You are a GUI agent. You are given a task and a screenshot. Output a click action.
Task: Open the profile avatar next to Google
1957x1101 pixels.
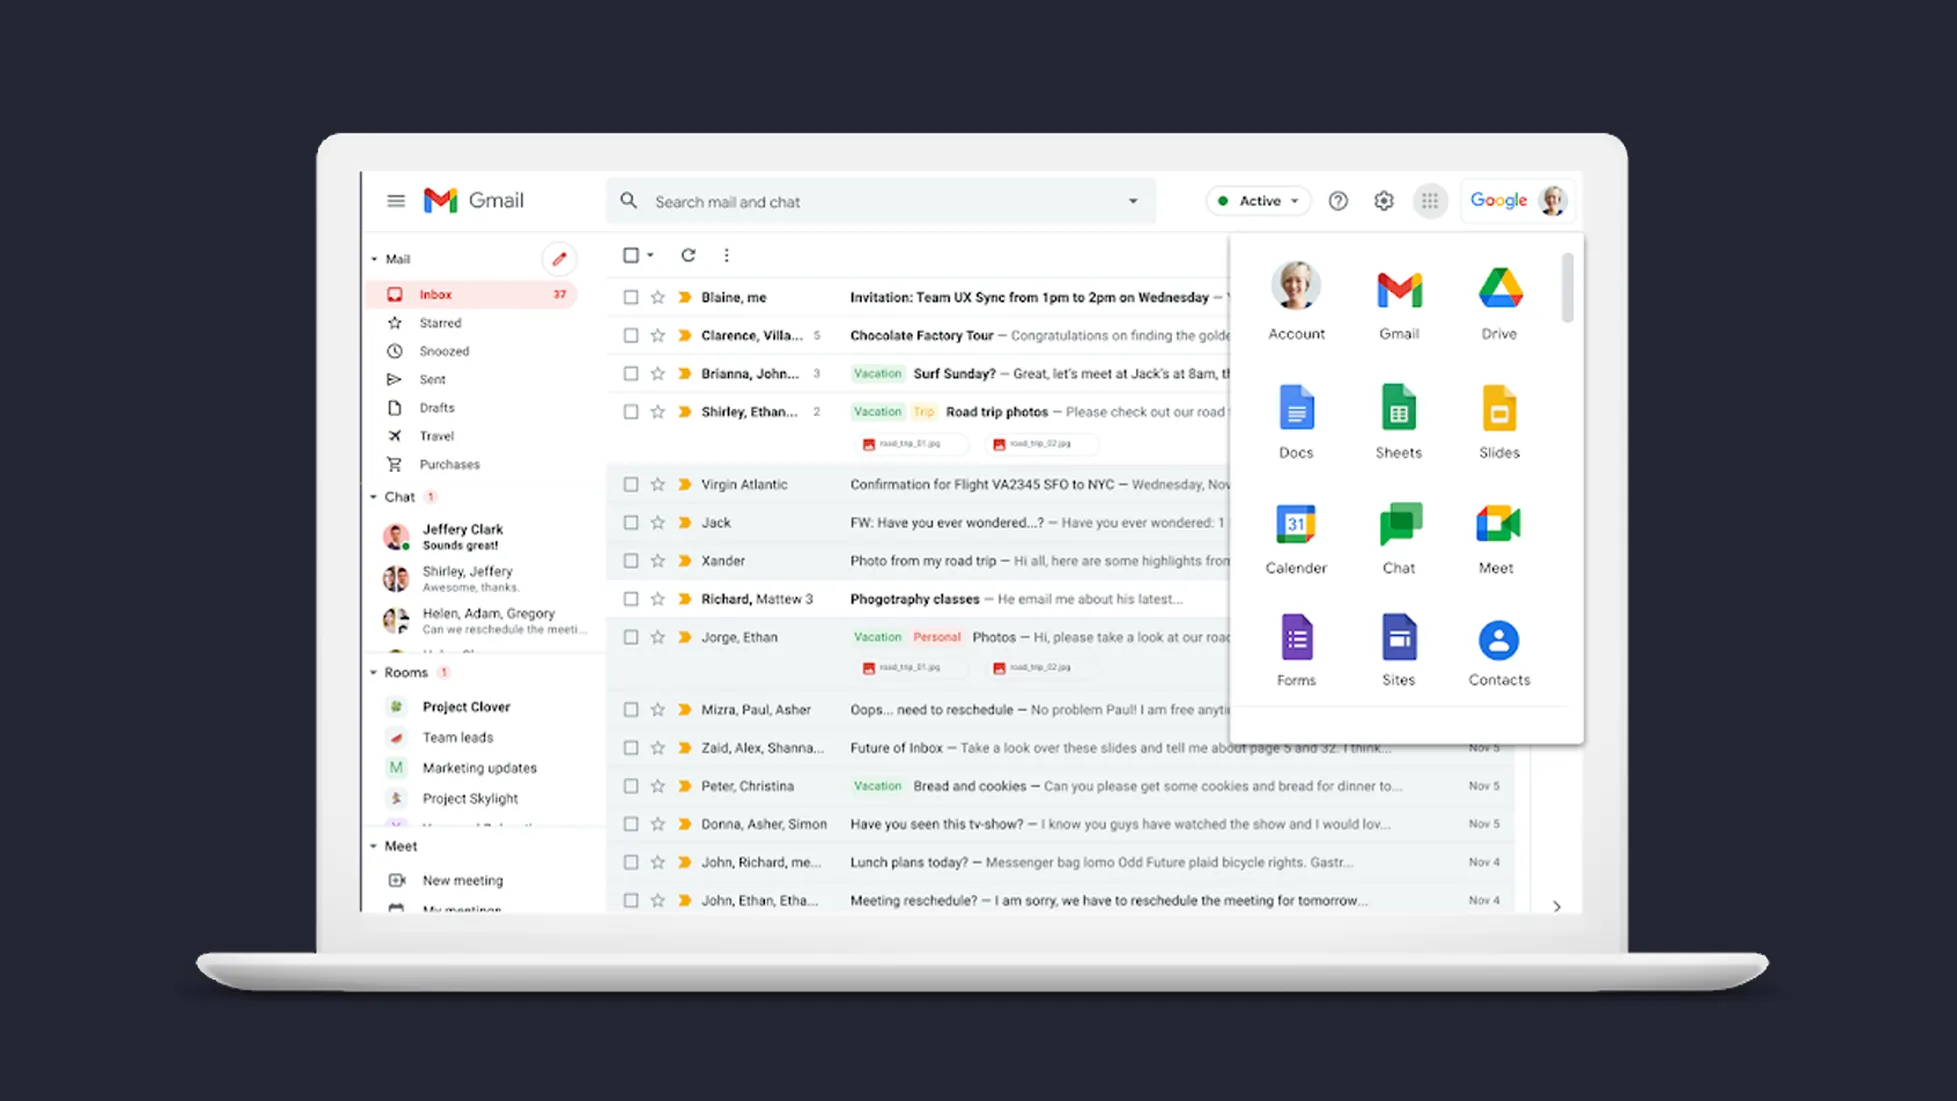point(1553,201)
